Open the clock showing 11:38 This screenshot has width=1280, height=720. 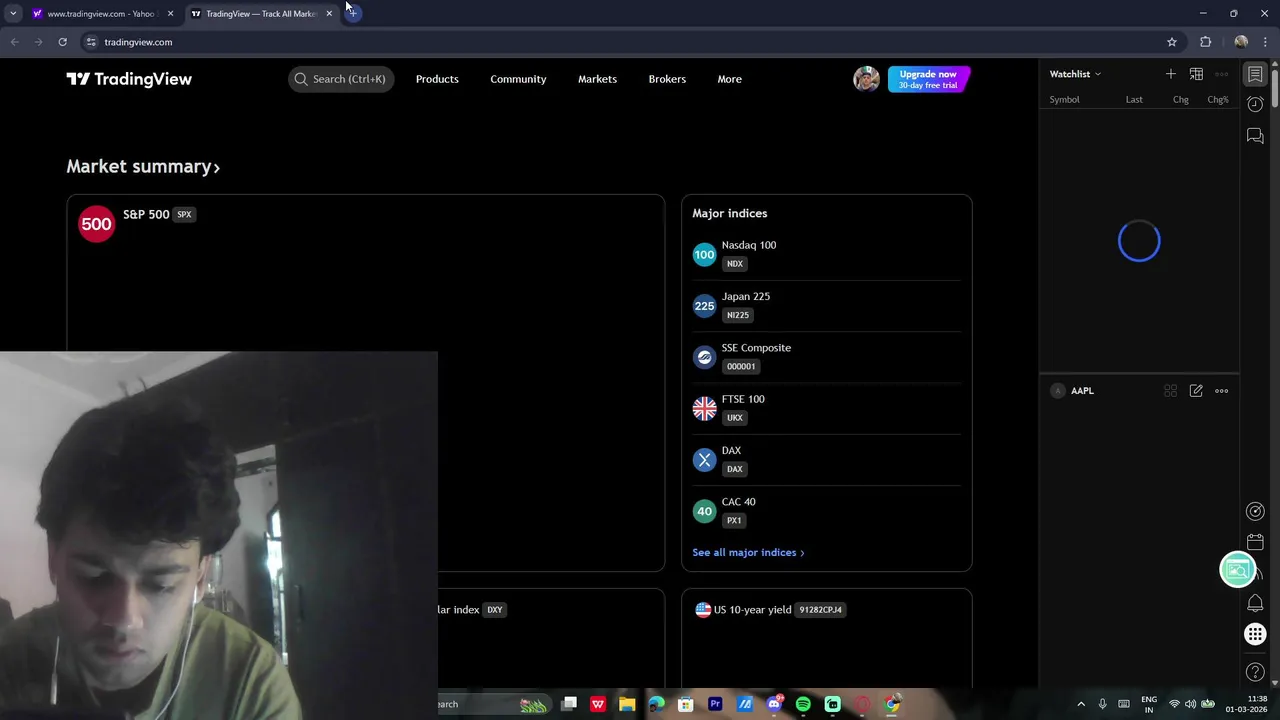click(x=1248, y=704)
